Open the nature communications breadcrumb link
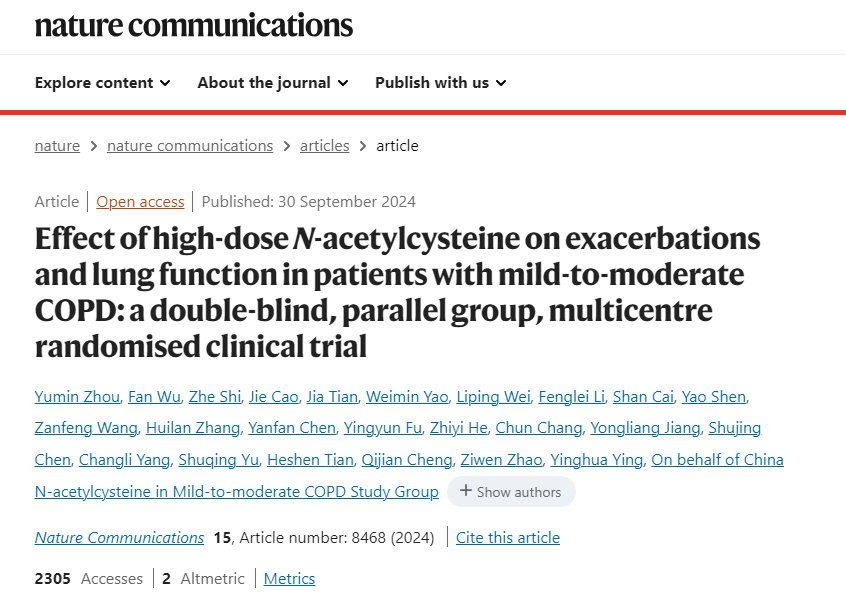 190,146
